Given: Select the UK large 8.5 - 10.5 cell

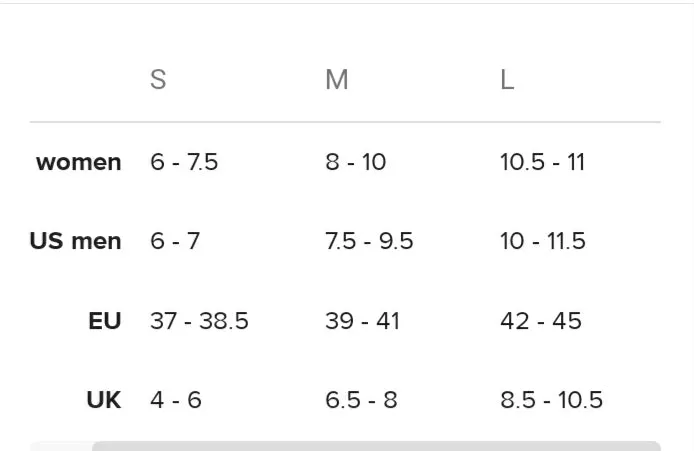Looking at the screenshot, I should [x=551, y=400].
